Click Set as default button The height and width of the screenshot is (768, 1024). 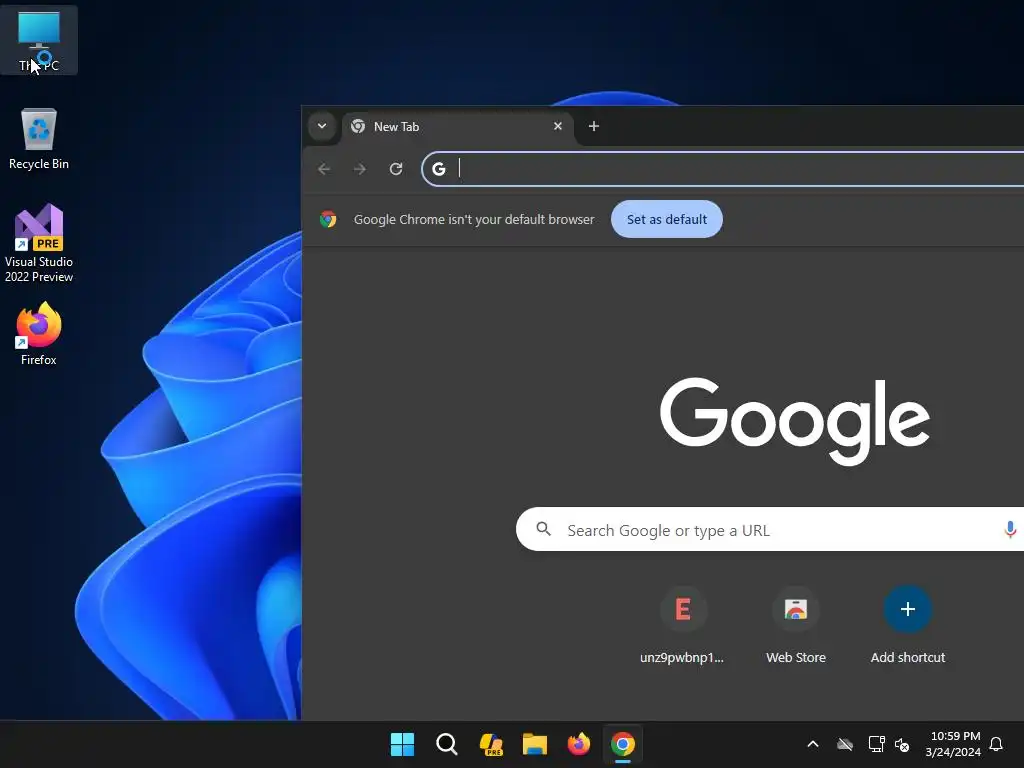click(x=667, y=219)
